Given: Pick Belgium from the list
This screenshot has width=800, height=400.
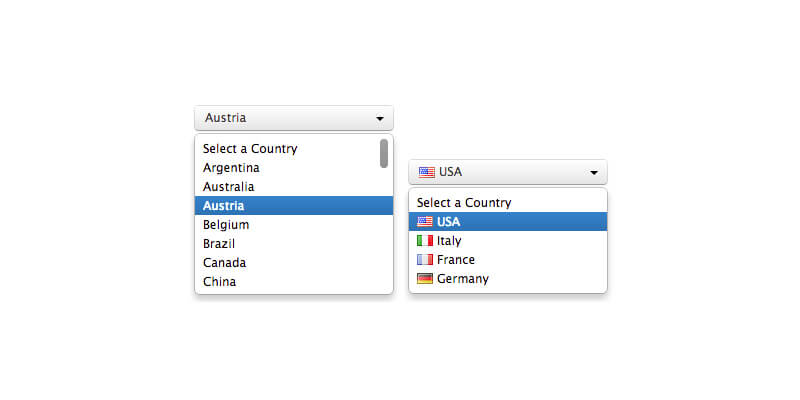Looking at the screenshot, I should click(x=226, y=225).
